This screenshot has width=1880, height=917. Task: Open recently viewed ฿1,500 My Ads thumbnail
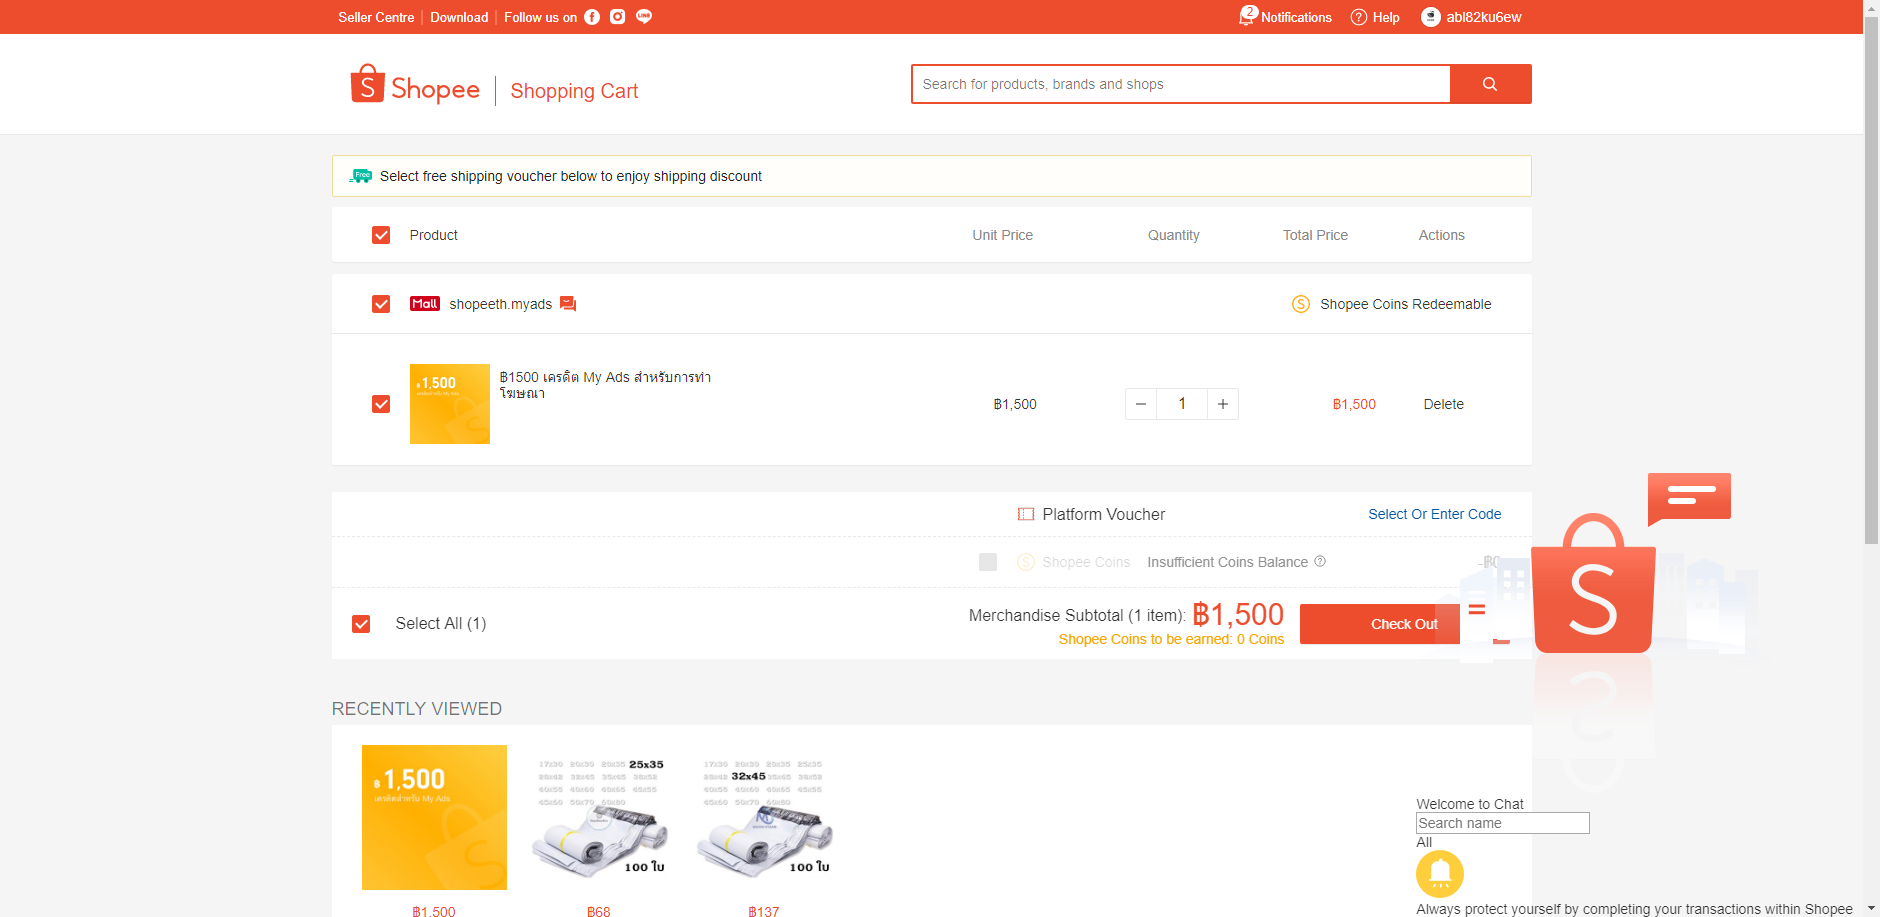click(x=434, y=817)
